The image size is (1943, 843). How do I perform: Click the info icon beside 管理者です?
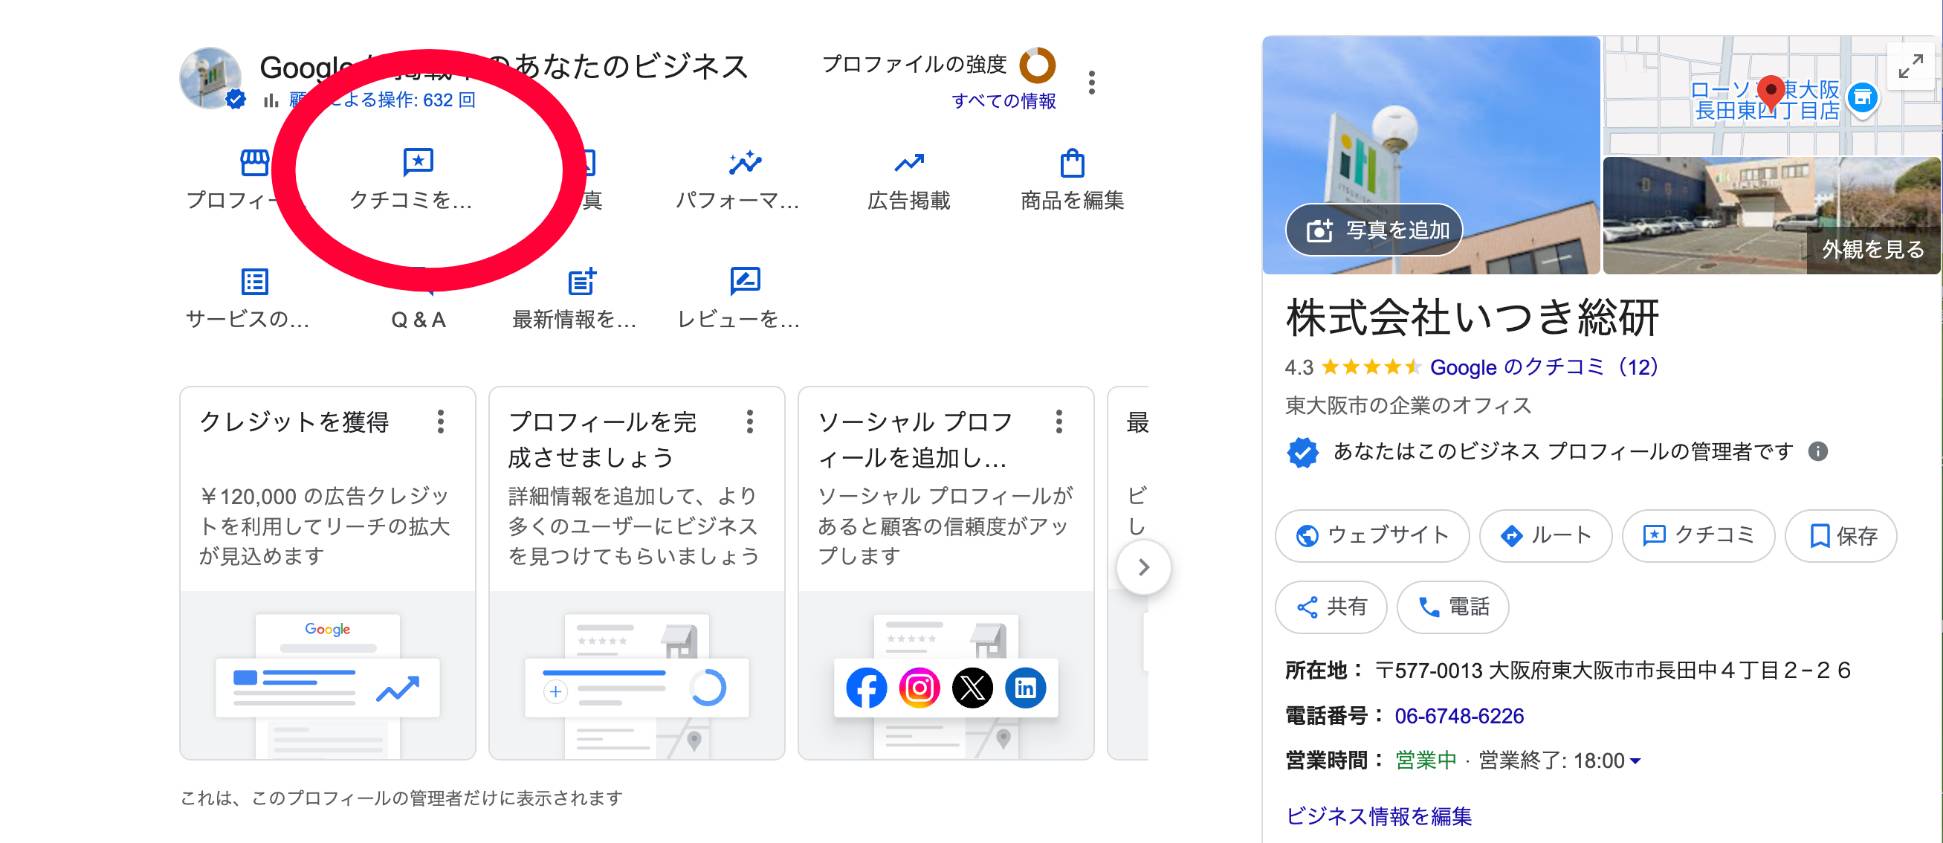pyautogui.click(x=1818, y=452)
